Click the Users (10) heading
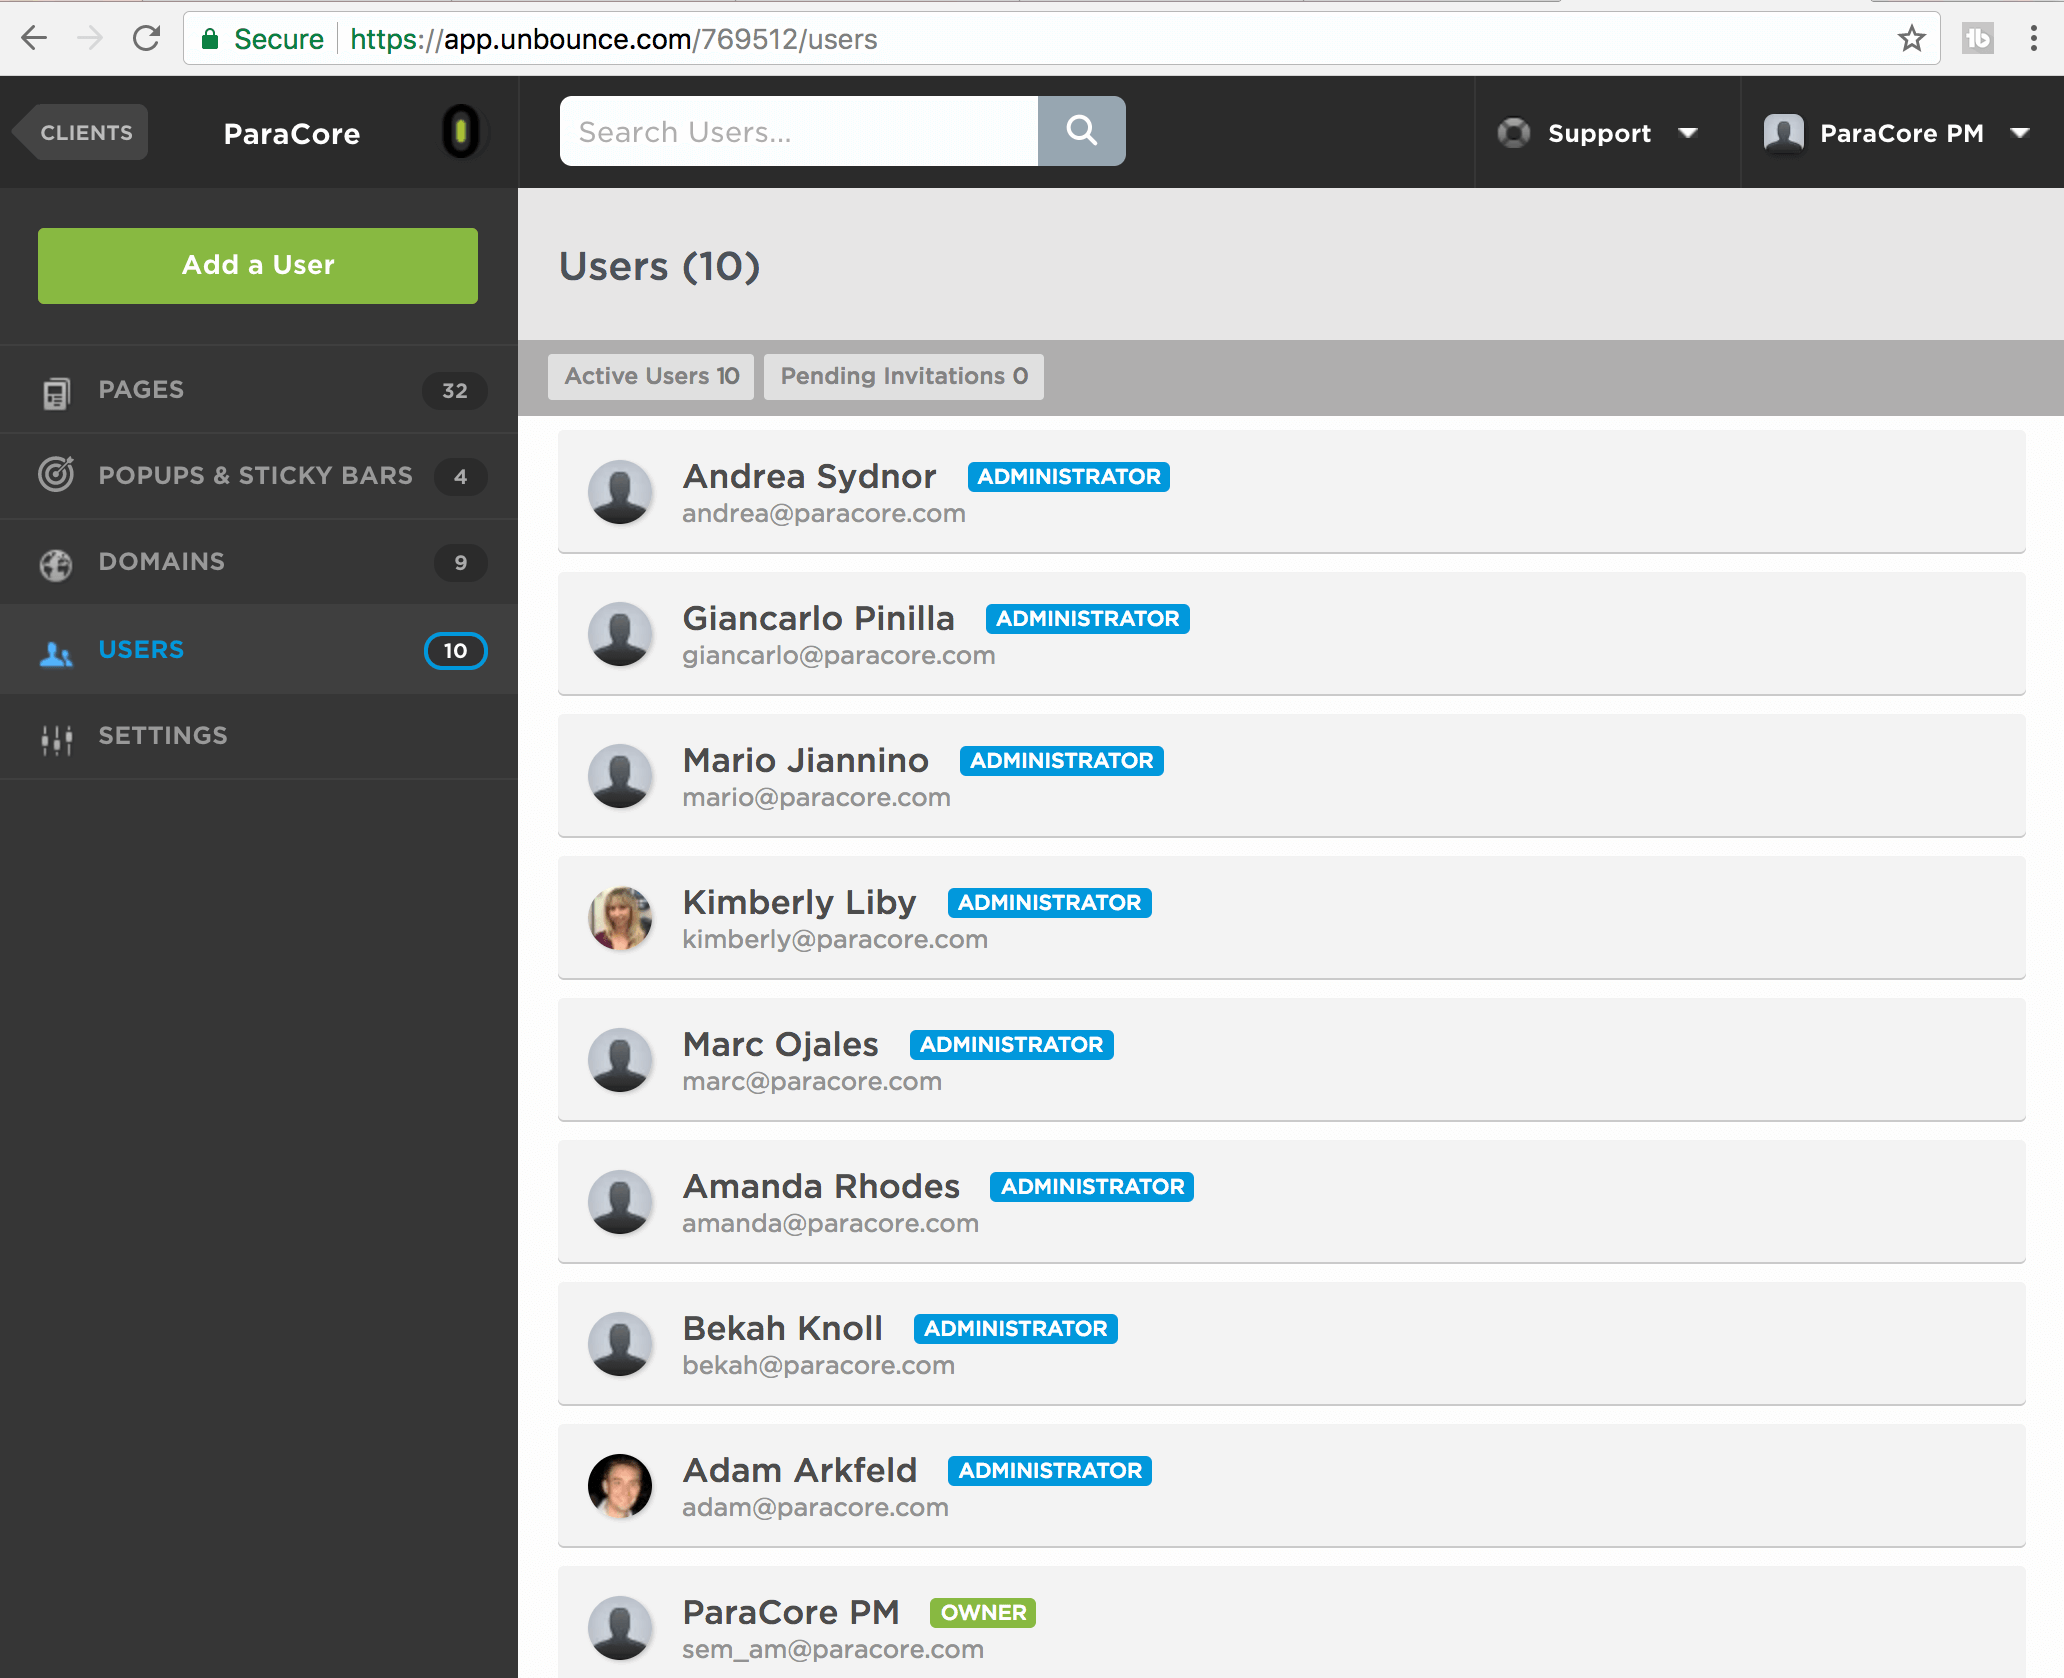The width and height of the screenshot is (2064, 1678). (x=660, y=267)
